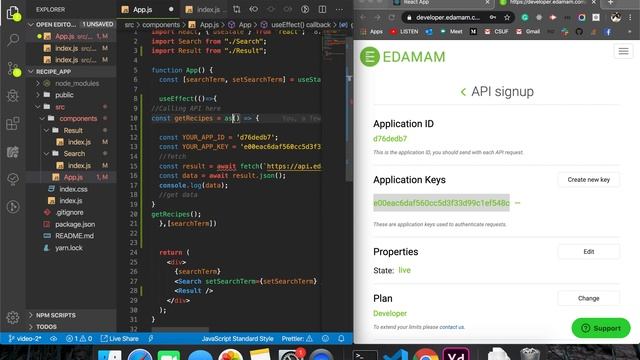Bookmark this page with star icon

click(507, 18)
